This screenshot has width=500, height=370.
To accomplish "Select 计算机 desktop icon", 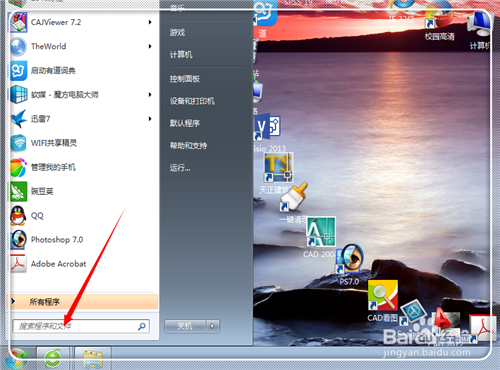I will [x=480, y=30].
